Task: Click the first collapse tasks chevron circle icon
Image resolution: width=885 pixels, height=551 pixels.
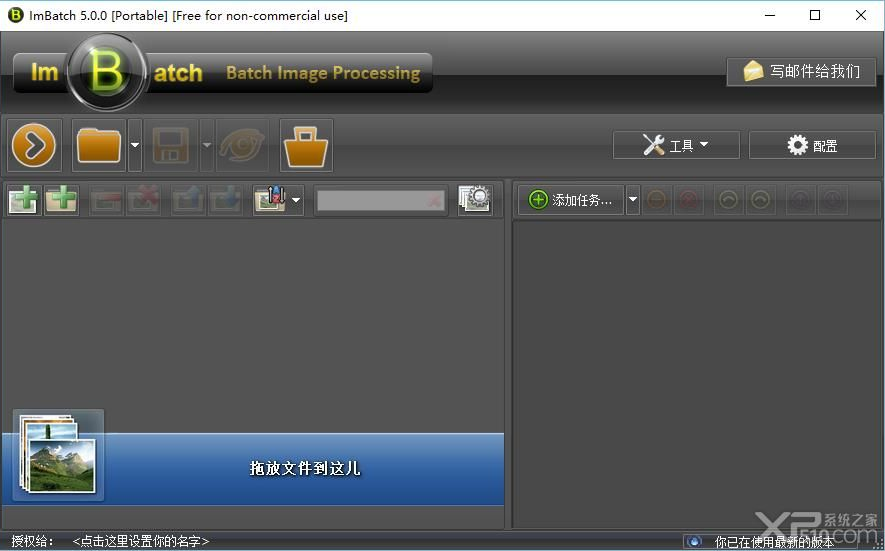Action: (x=729, y=200)
